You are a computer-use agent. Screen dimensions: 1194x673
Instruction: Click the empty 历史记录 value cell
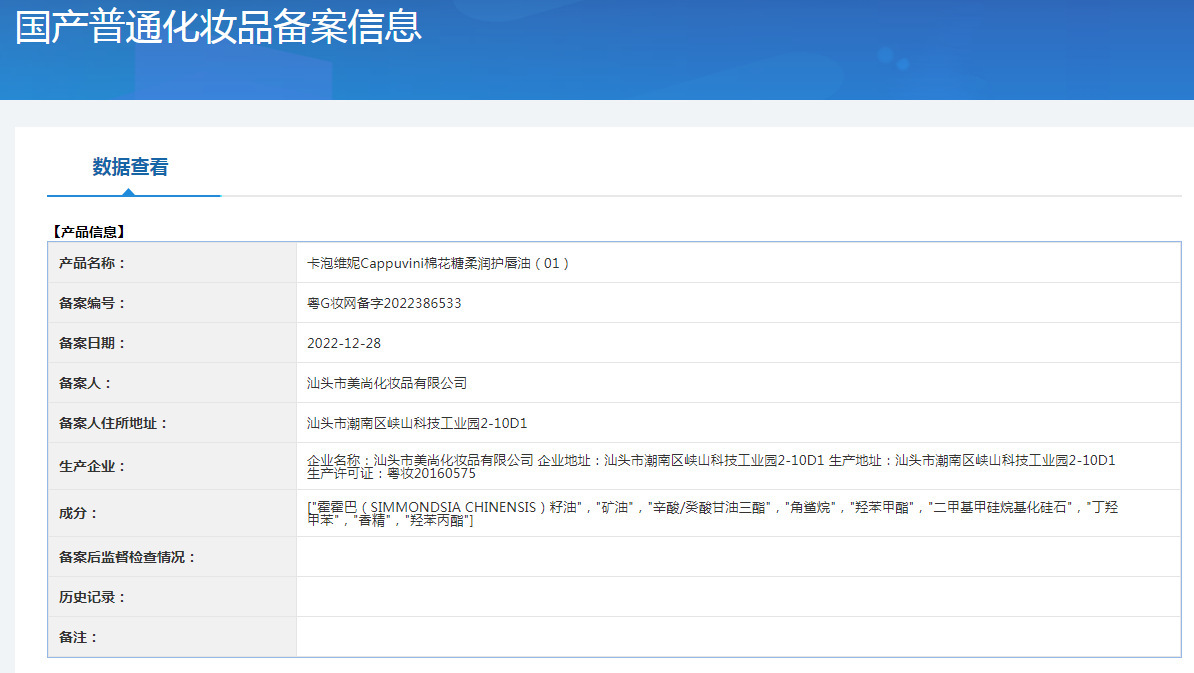tap(738, 597)
